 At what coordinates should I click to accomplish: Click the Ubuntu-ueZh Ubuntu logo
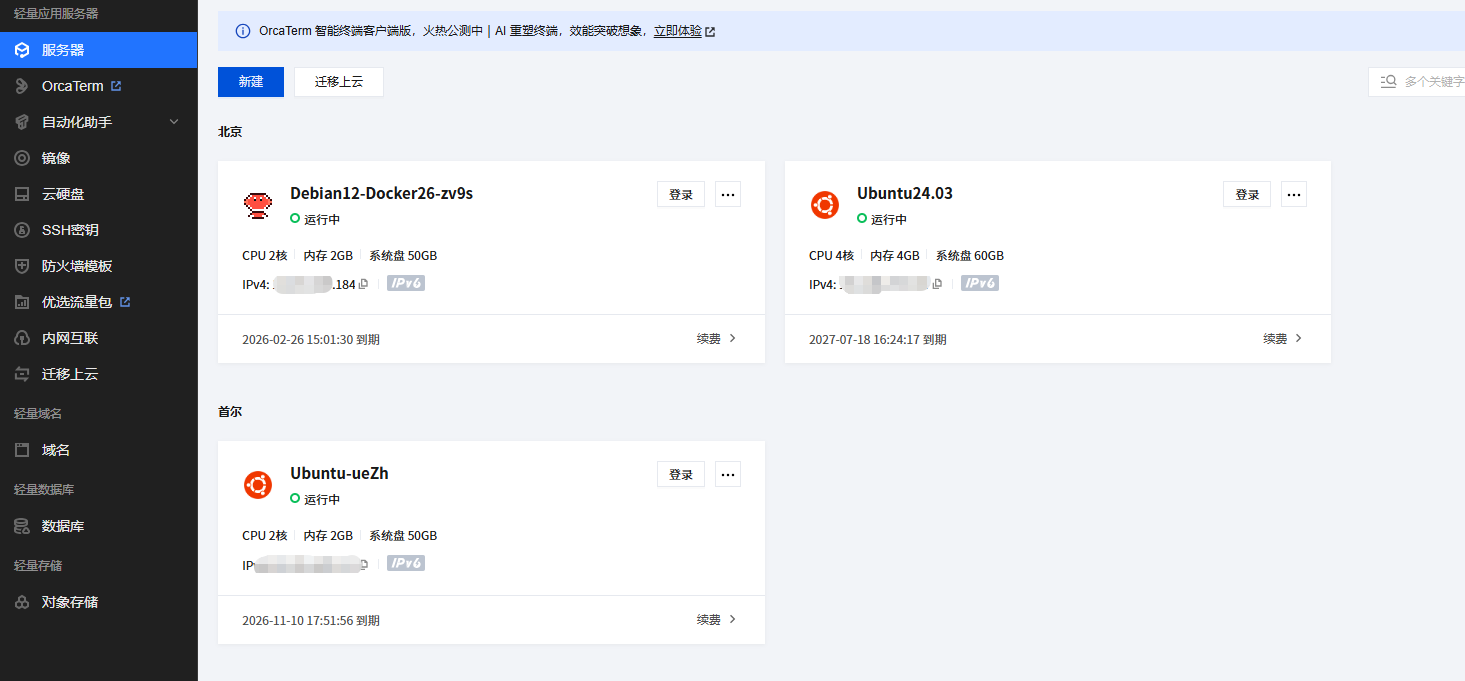[258, 485]
